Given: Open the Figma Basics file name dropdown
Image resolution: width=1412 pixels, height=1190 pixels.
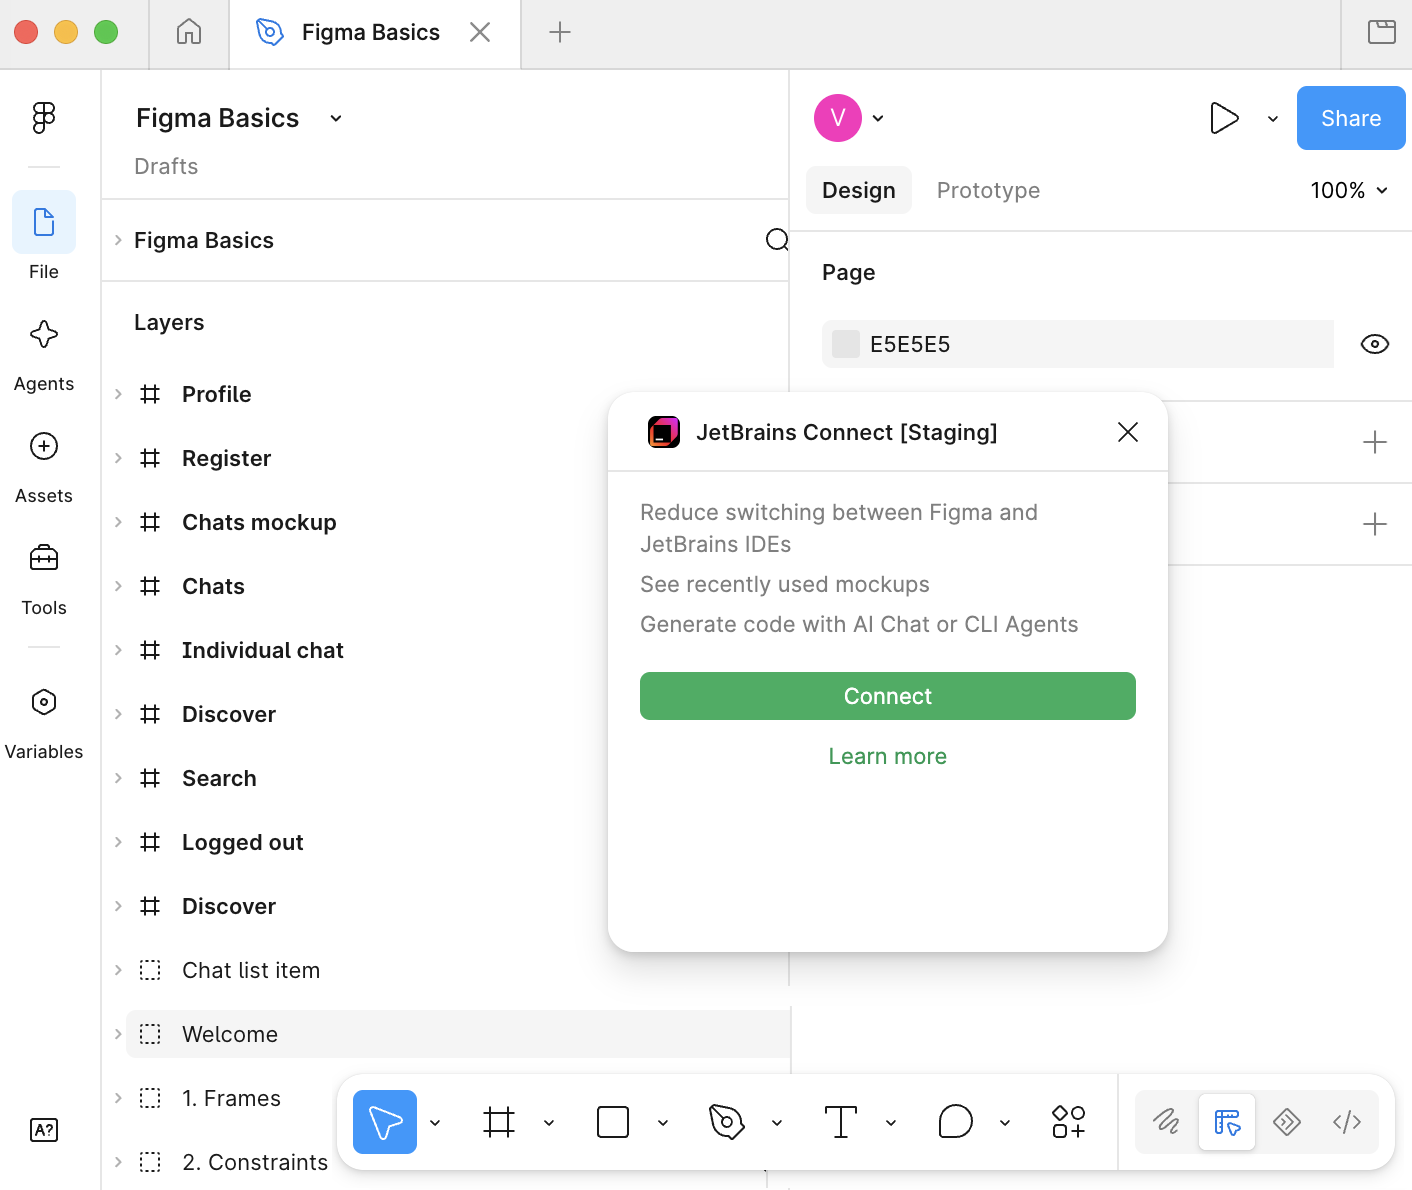Looking at the screenshot, I should [x=336, y=118].
